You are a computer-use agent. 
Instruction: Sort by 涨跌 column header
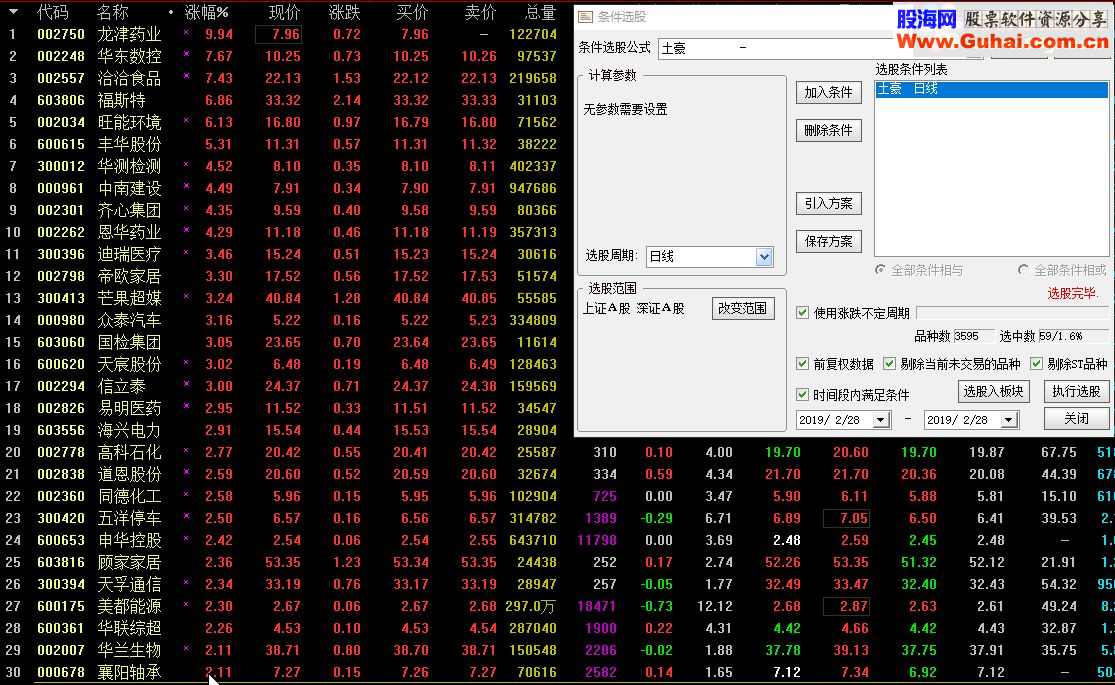pyautogui.click(x=345, y=12)
